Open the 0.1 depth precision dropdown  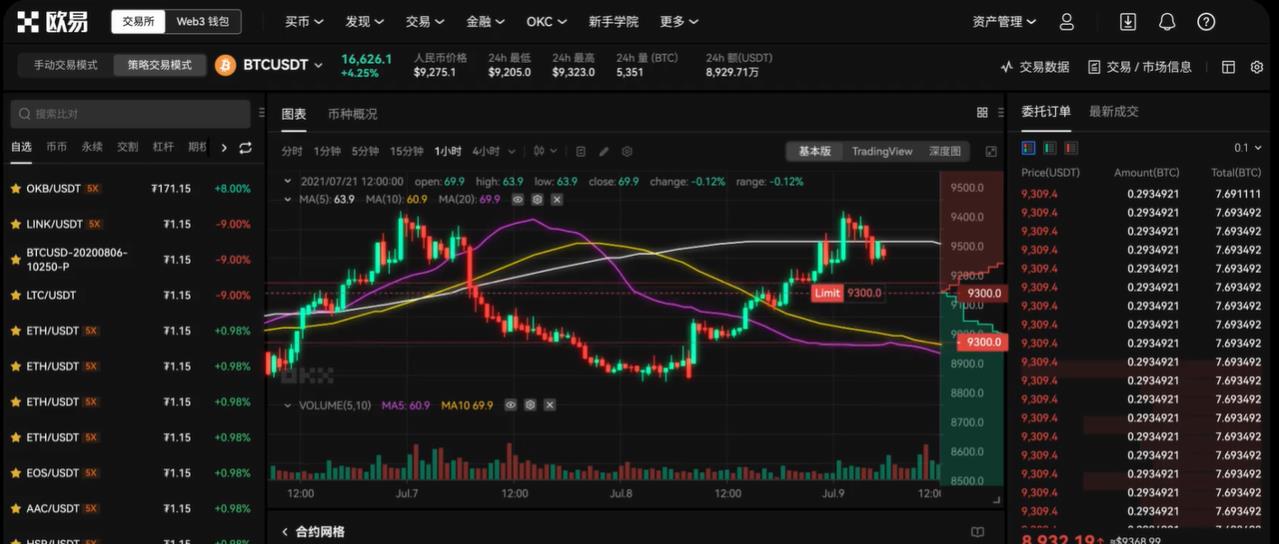[1247, 147]
